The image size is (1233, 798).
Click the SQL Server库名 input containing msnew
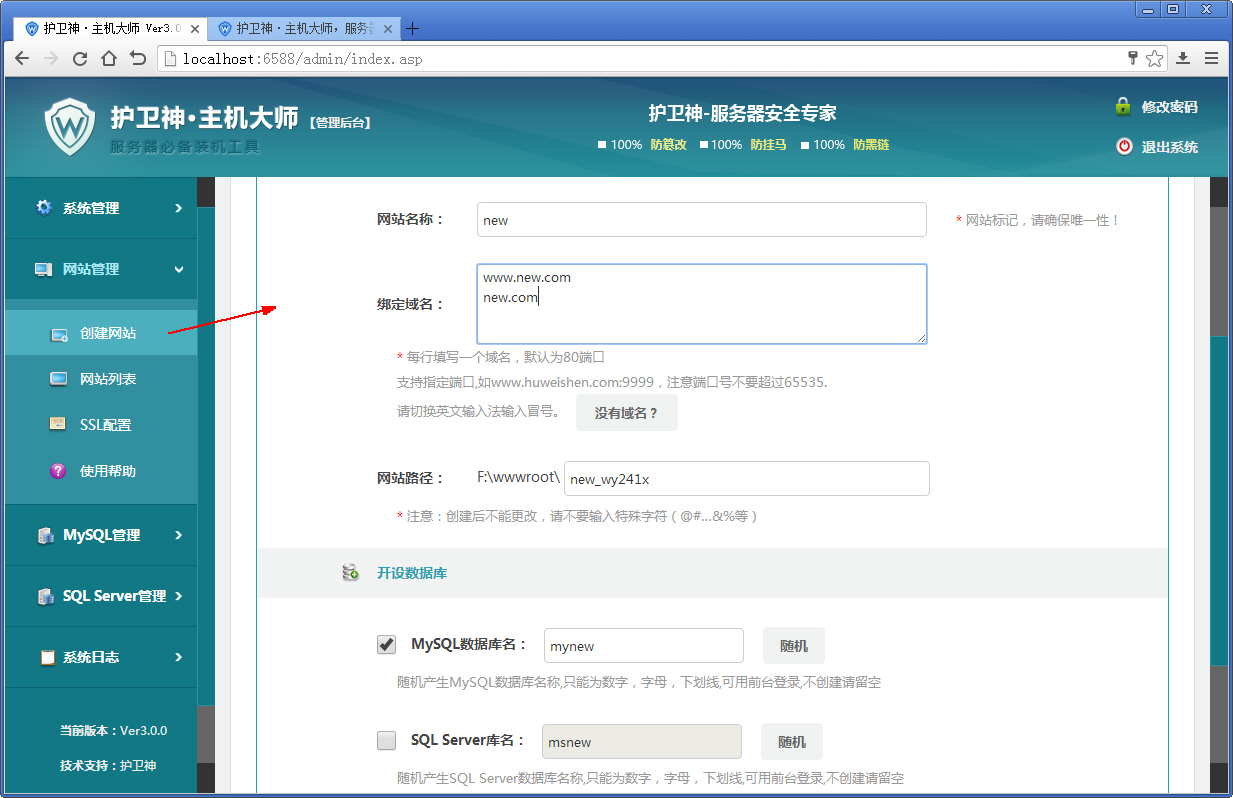642,742
